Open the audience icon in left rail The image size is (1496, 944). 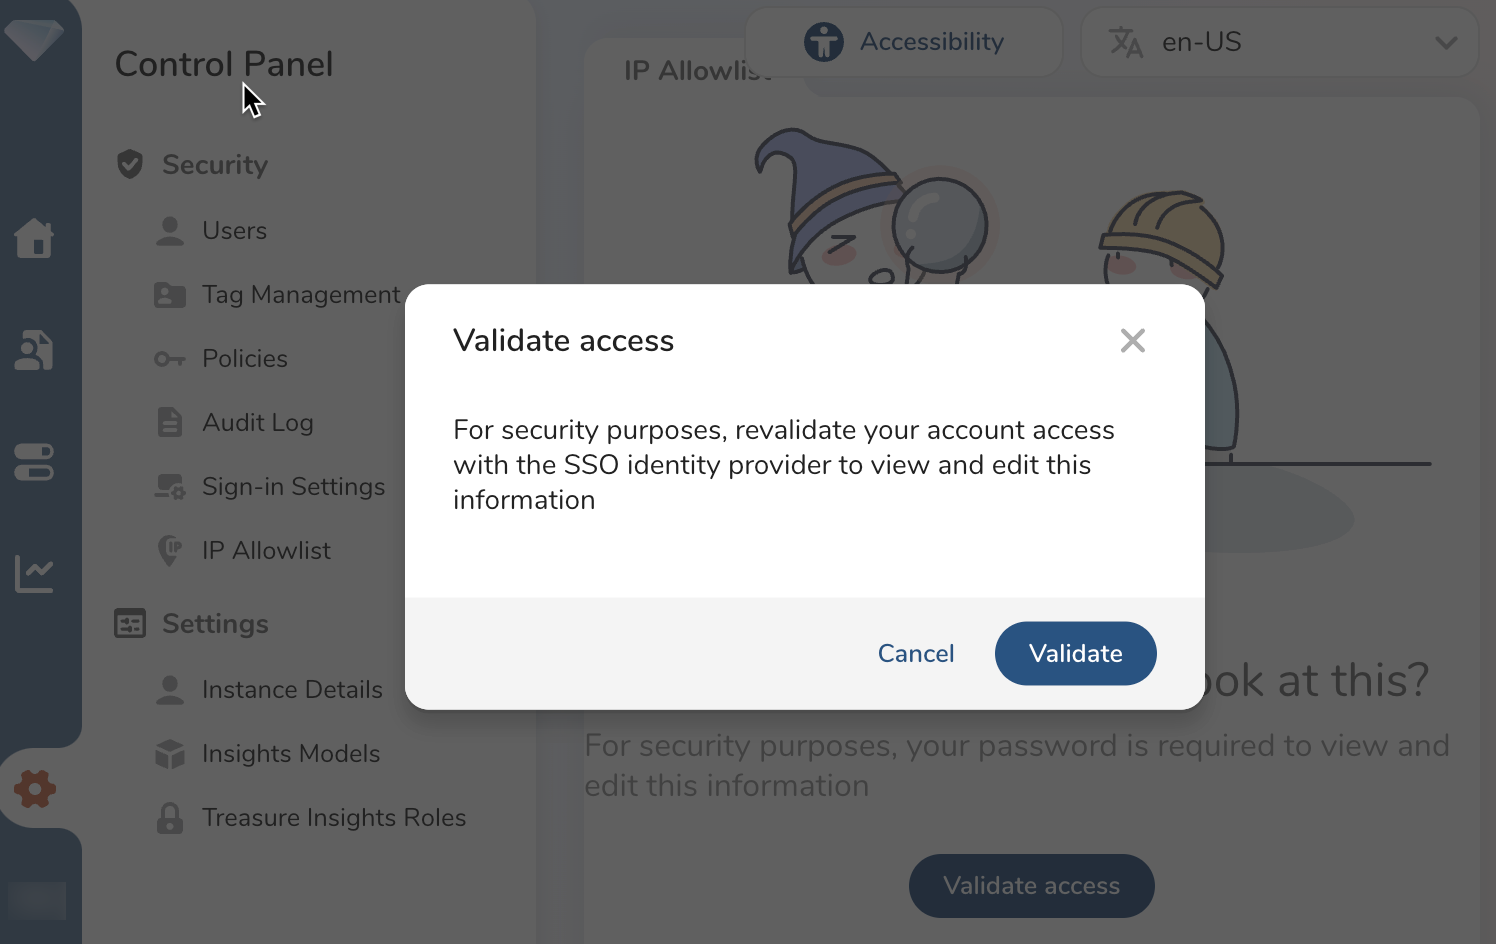[34, 350]
